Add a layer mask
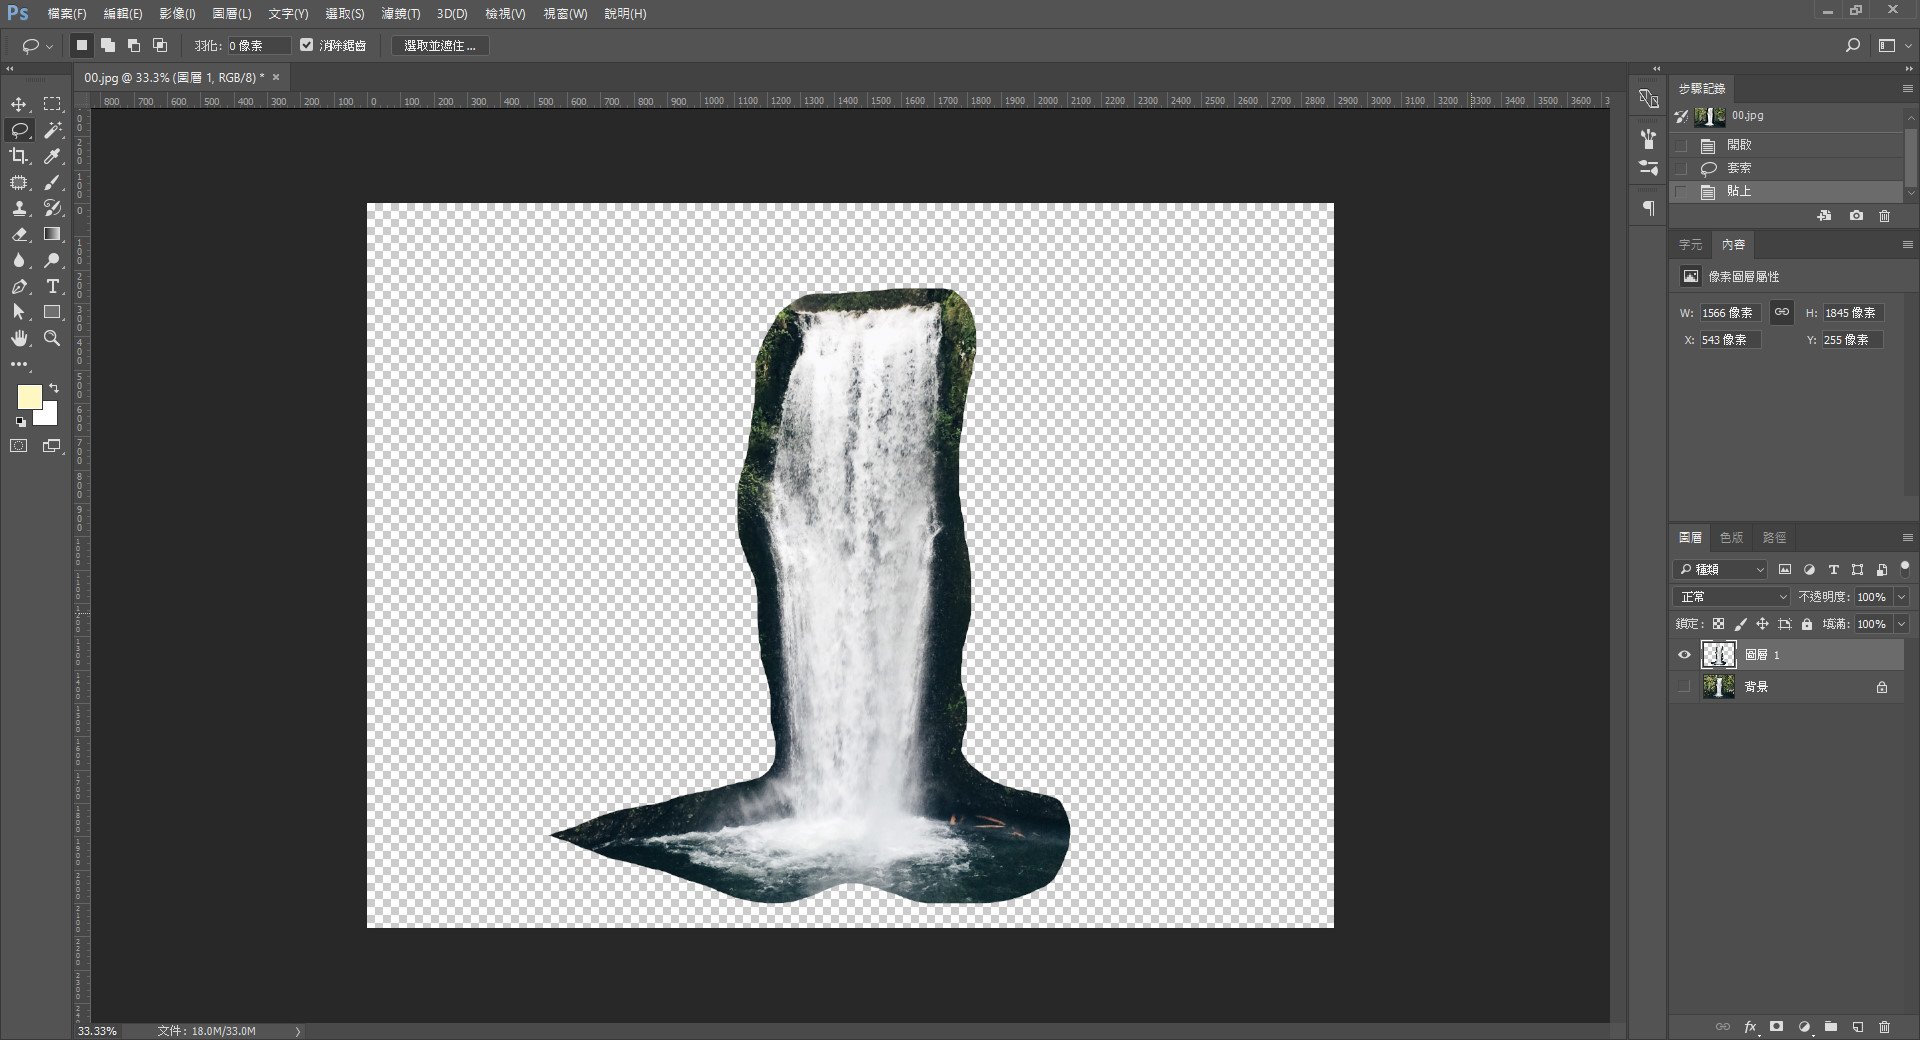1920x1040 pixels. [x=1777, y=1027]
